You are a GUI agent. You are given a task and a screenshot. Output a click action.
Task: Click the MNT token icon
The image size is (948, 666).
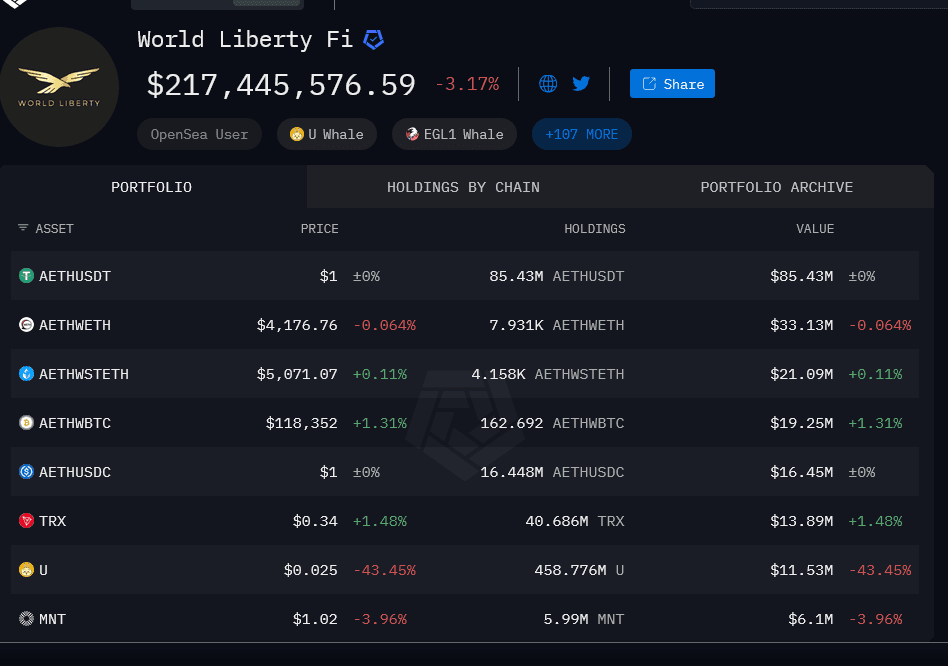tap(26, 619)
